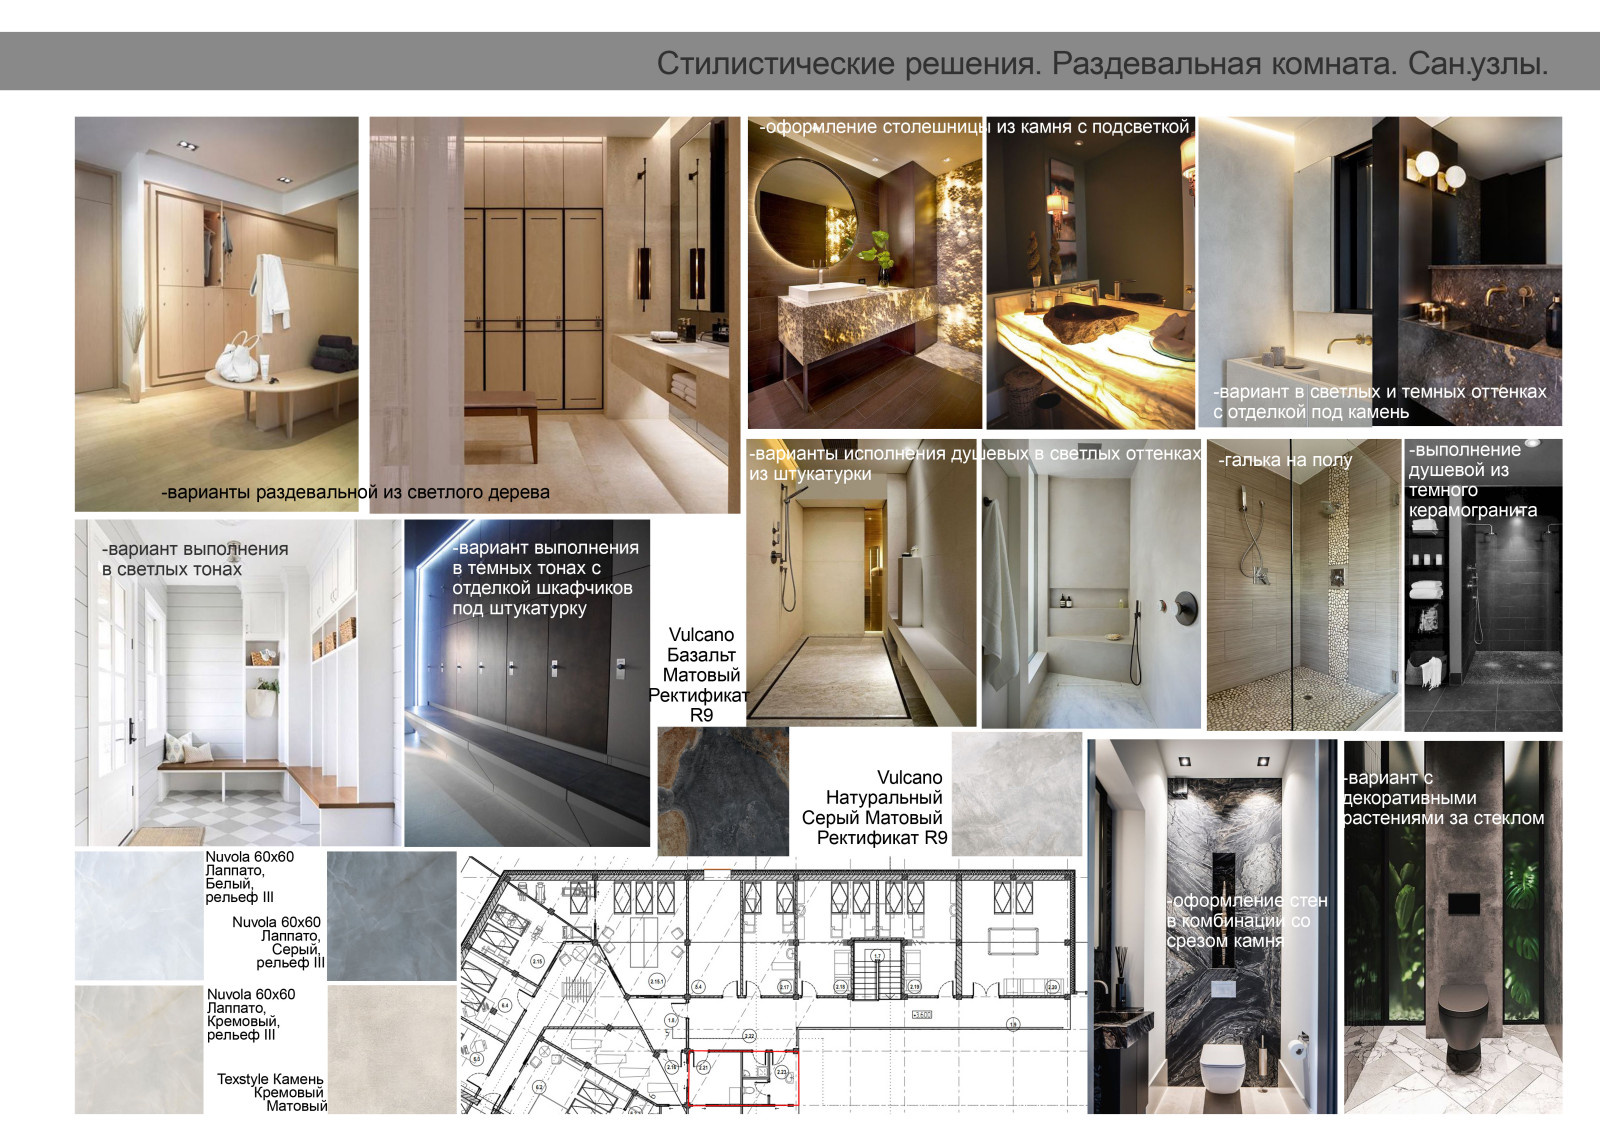The image size is (1600, 1146).
Task: Click the glowing onyx countertop photo
Action: (x=1090, y=290)
